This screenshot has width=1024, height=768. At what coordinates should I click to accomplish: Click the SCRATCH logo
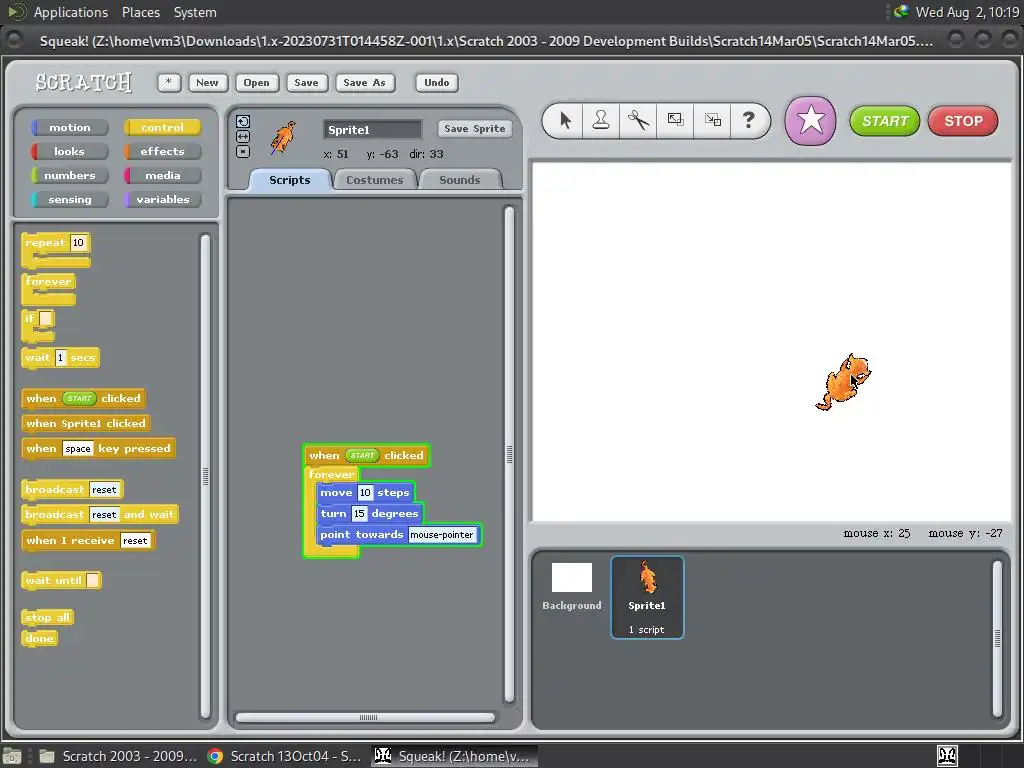(84, 82)
